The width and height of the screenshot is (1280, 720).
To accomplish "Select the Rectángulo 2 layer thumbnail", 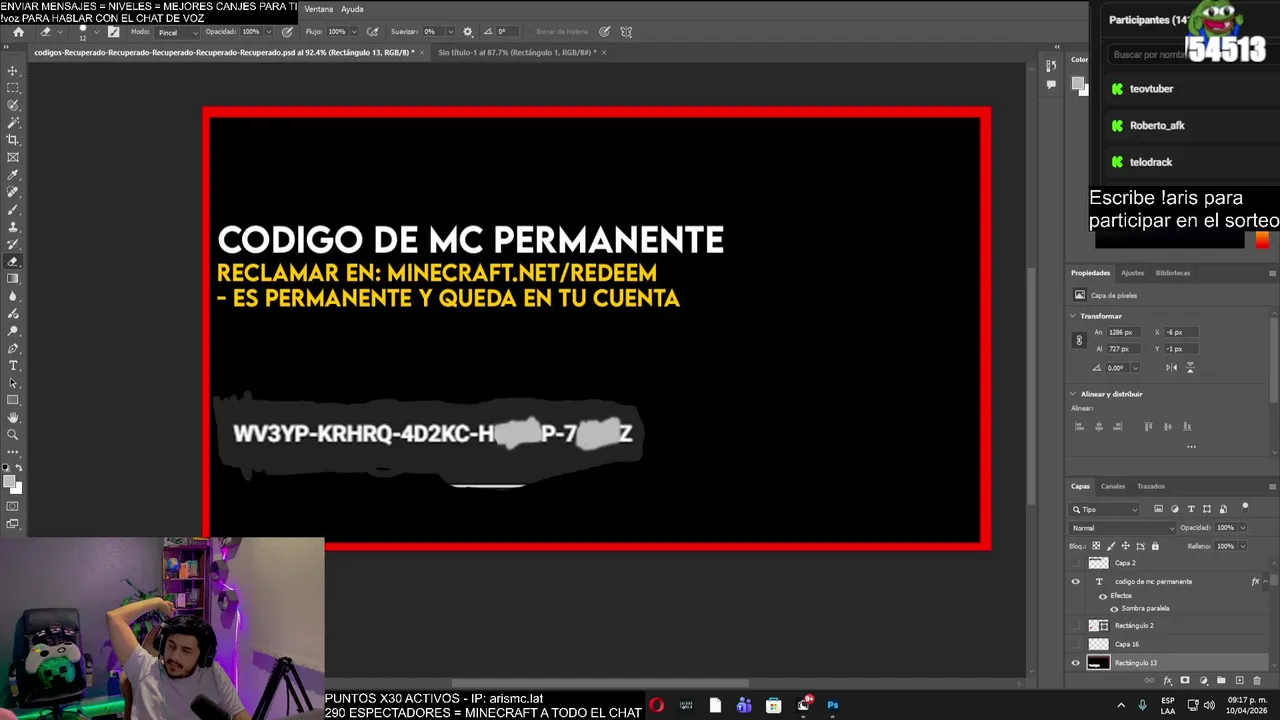I will coord(1099,625).
